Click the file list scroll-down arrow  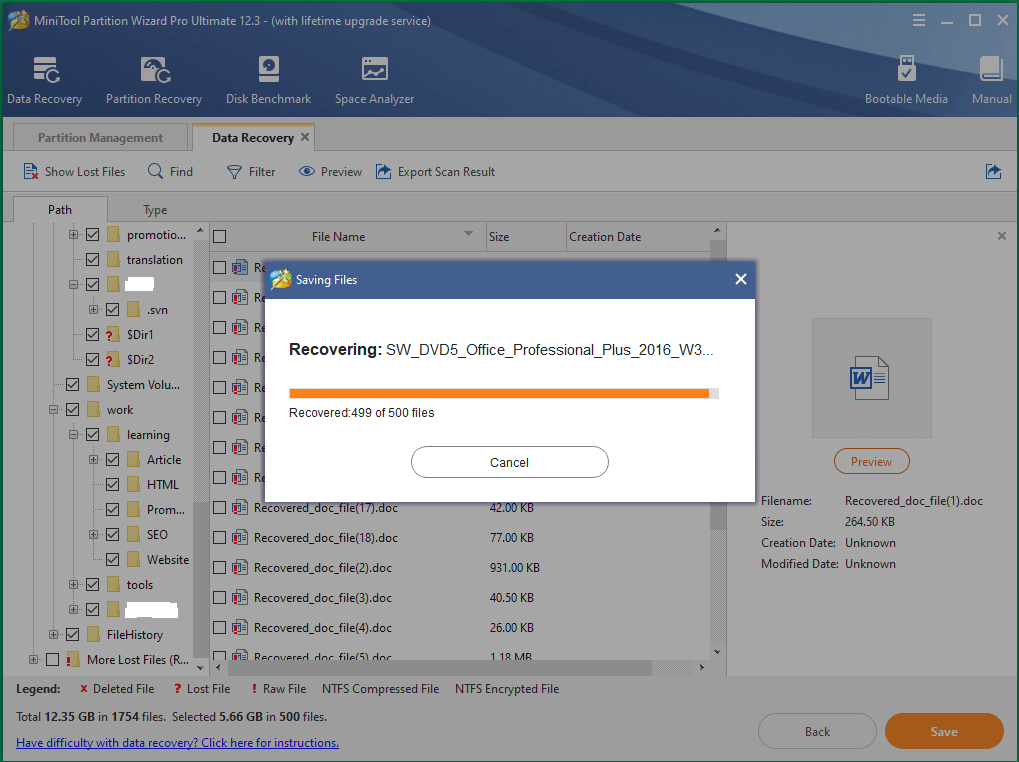tap(717, 652)
